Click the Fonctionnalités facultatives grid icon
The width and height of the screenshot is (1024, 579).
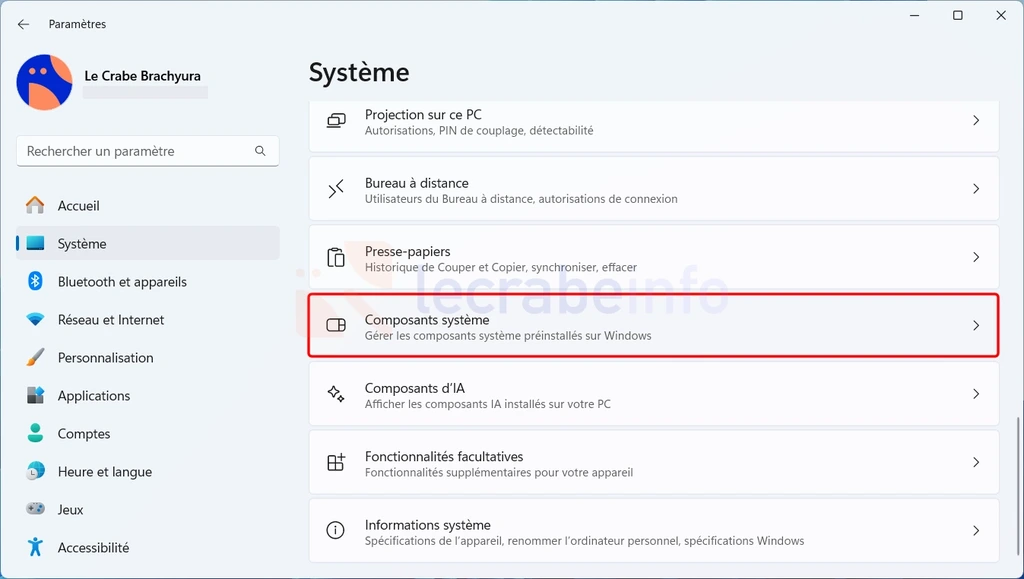click(336, 462)
